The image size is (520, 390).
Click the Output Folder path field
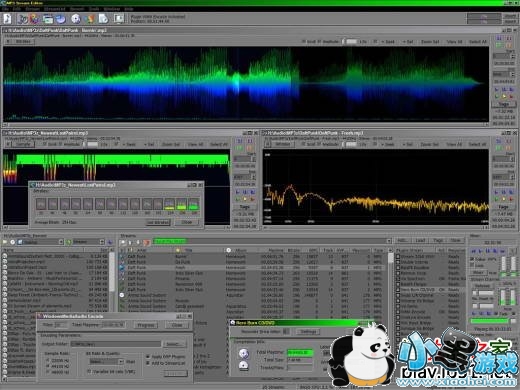[x=116, y=344]
